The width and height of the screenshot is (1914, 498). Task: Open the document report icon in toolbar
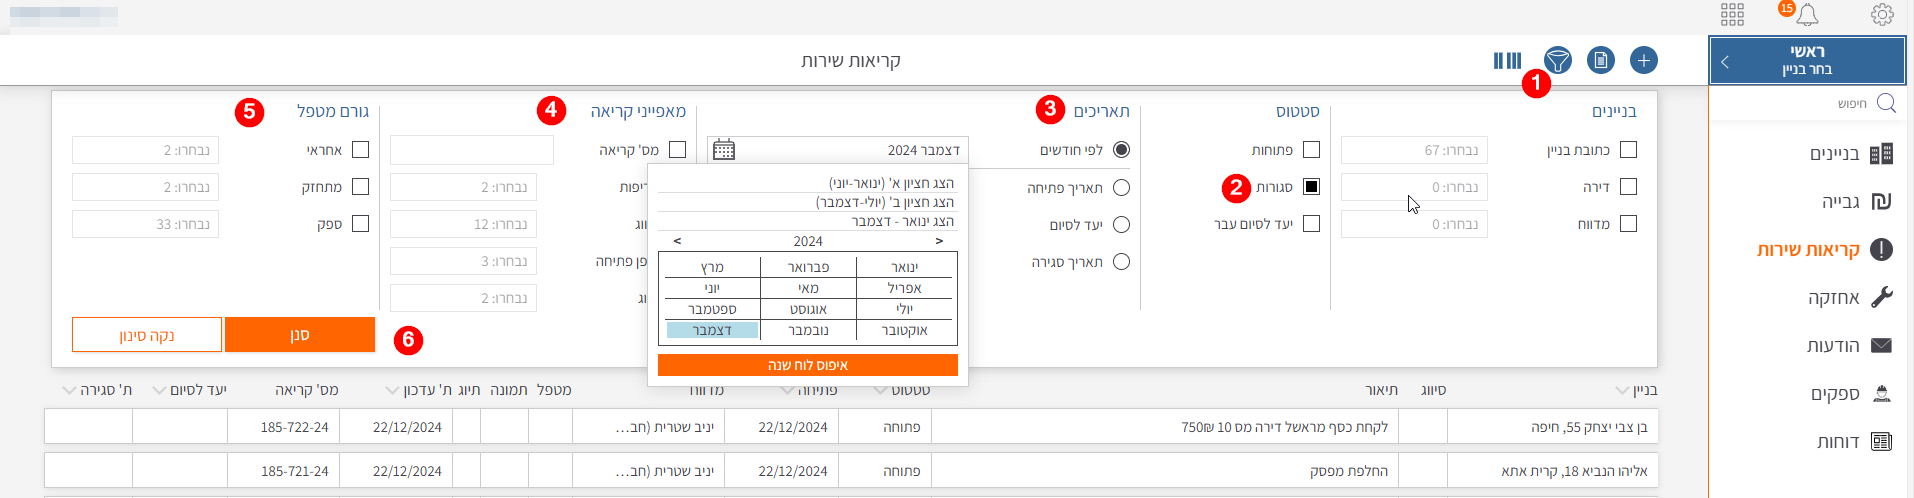tap(1600, 61)
